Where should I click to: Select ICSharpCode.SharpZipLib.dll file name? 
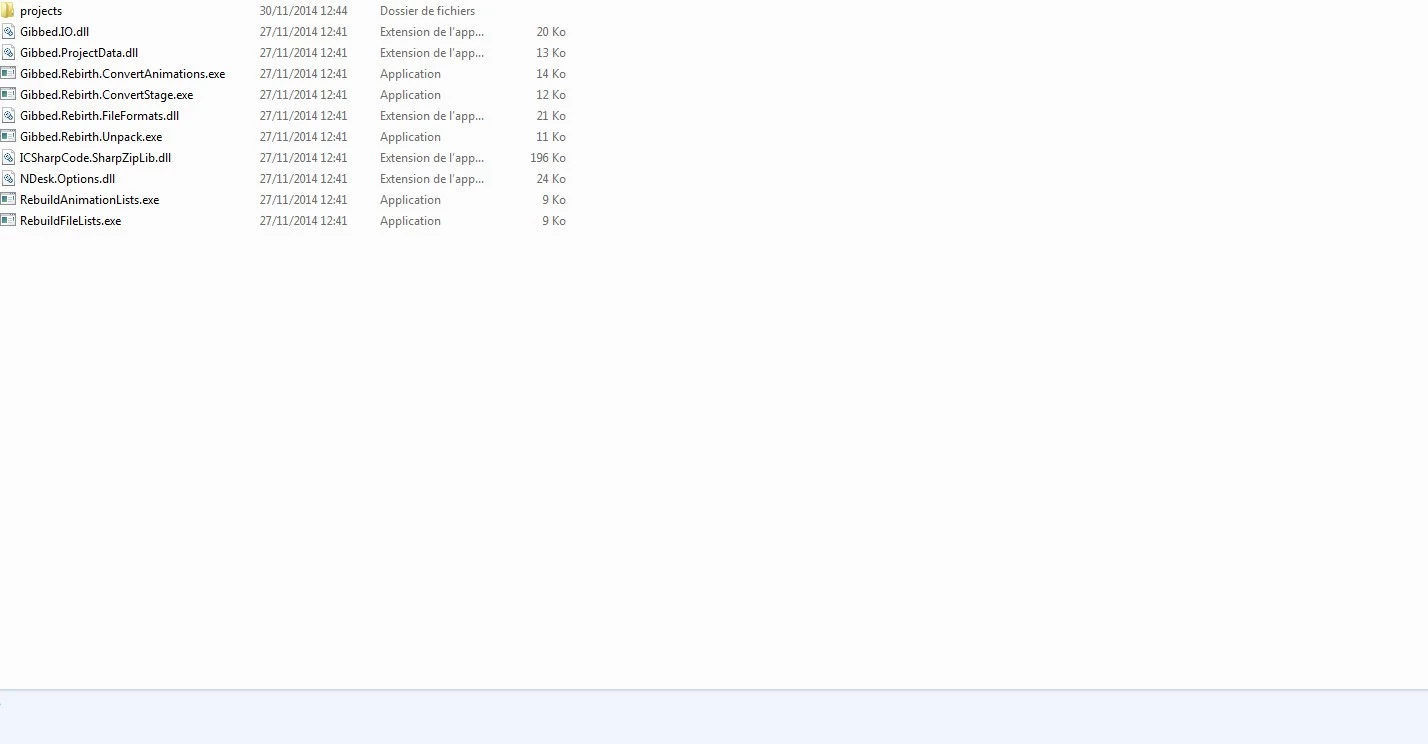95,158
